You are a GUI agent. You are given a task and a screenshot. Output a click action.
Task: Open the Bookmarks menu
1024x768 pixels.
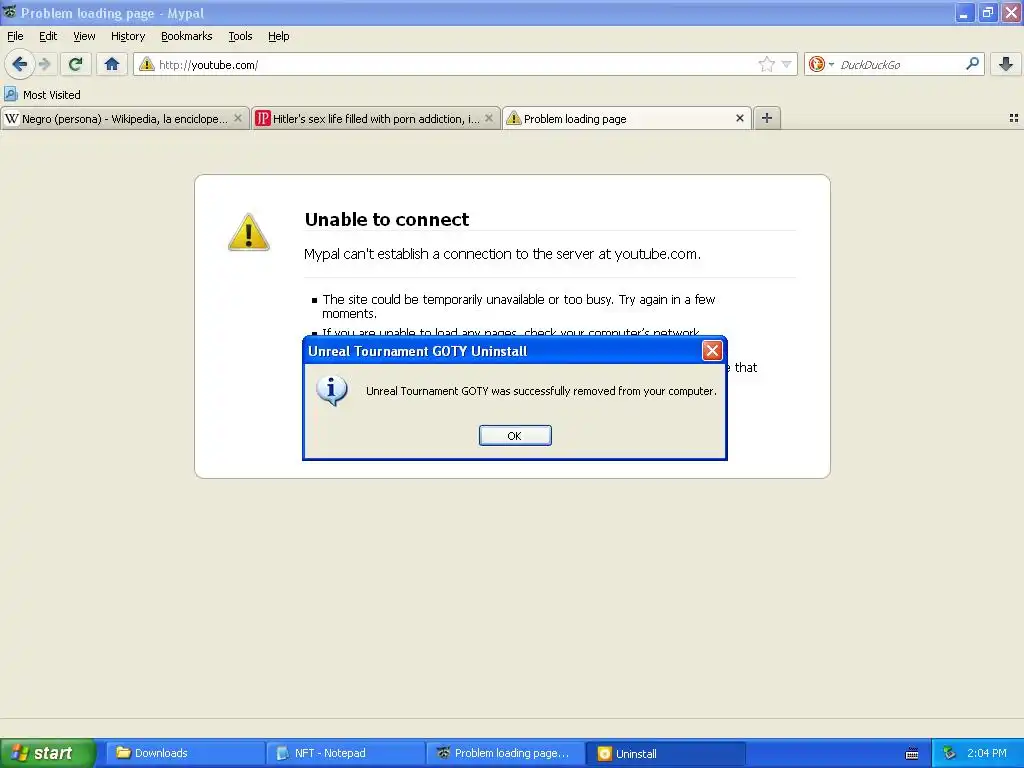tap(186, 36)
